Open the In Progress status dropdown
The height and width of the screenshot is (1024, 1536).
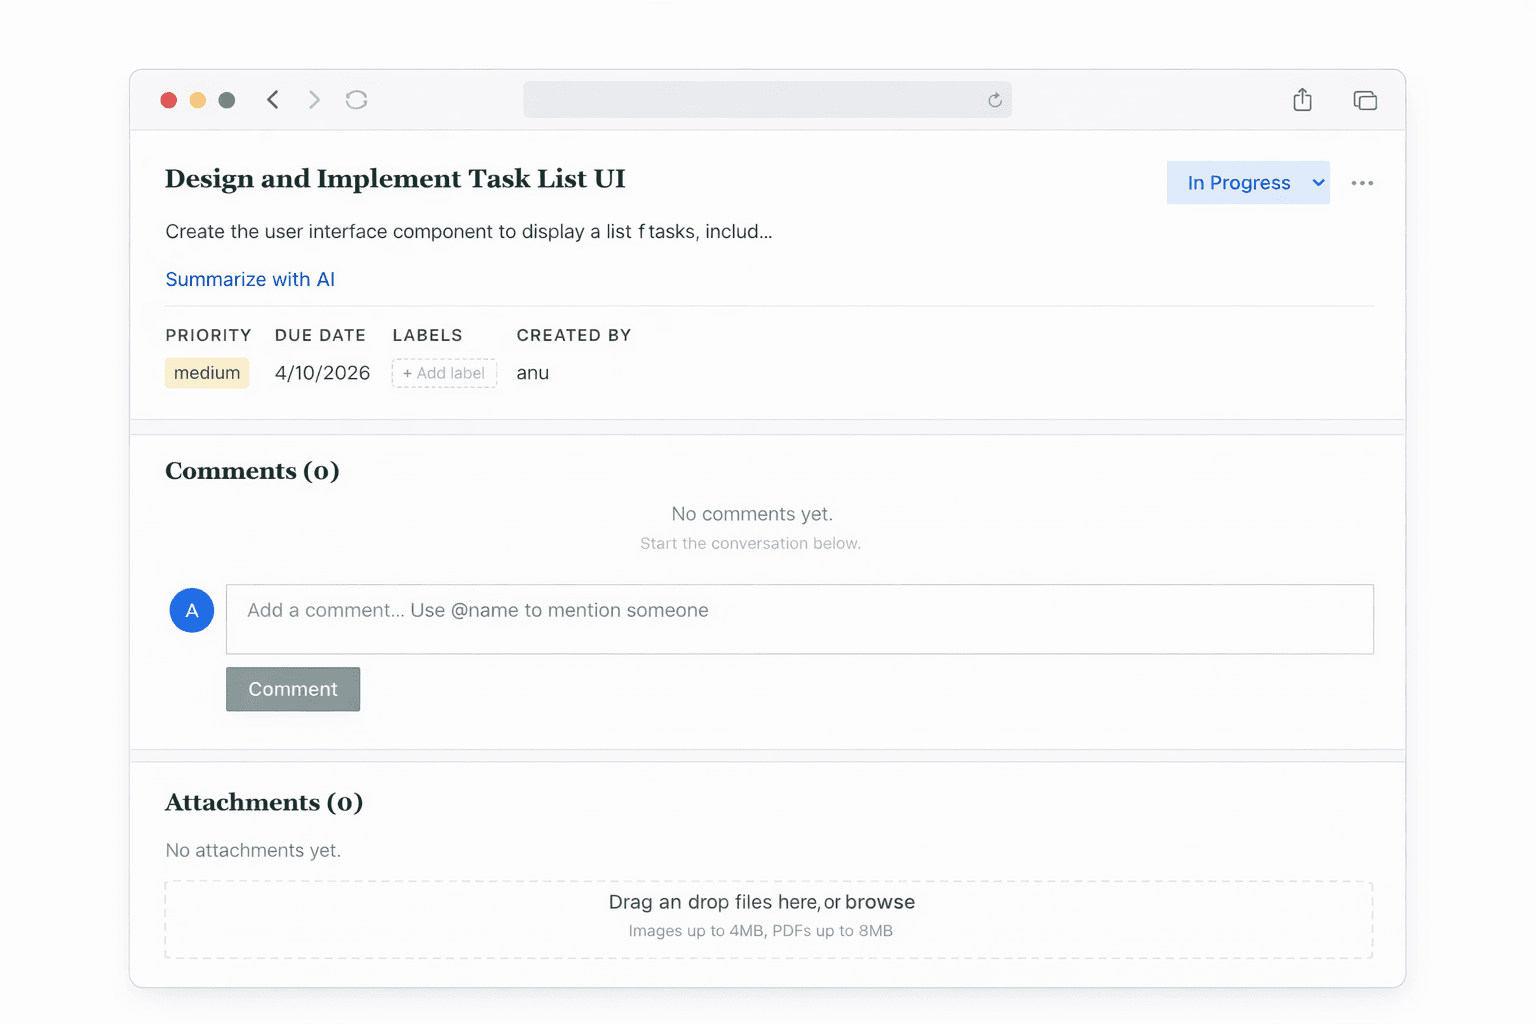pyautogui.click(x=1240, y=182)
